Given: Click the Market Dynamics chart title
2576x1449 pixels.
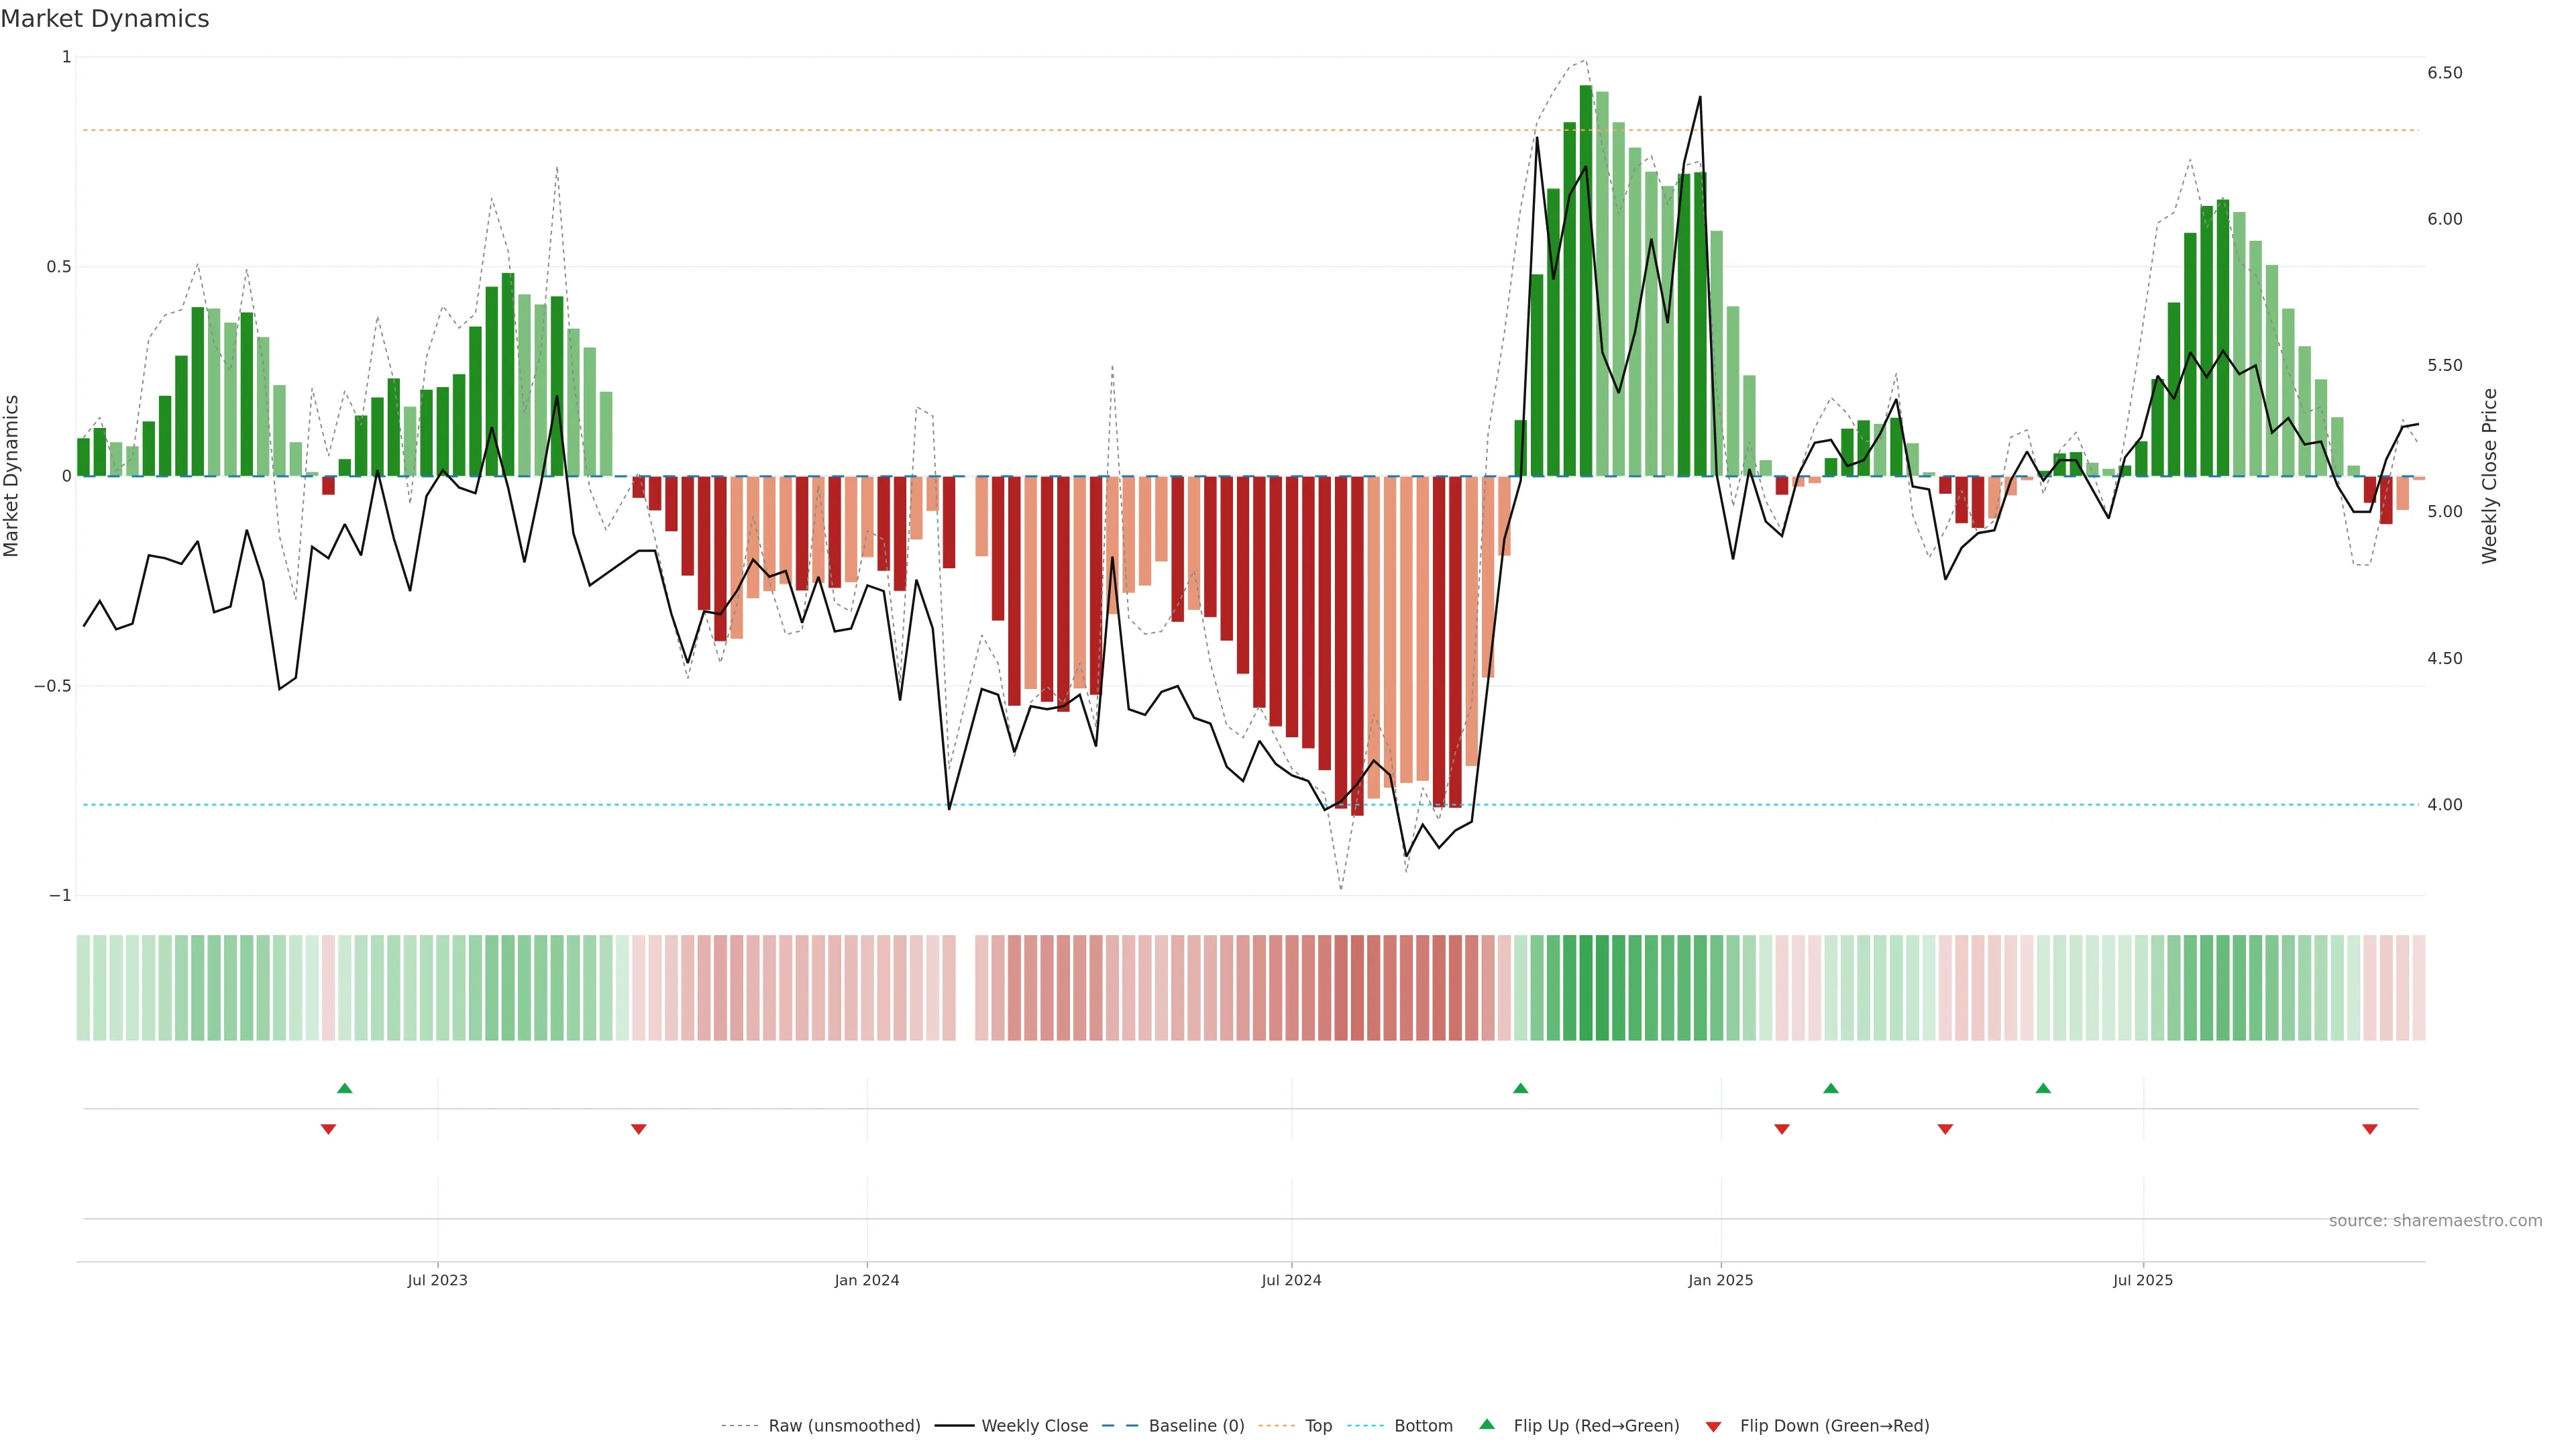Looking at the screenshot, I should 105,19.
